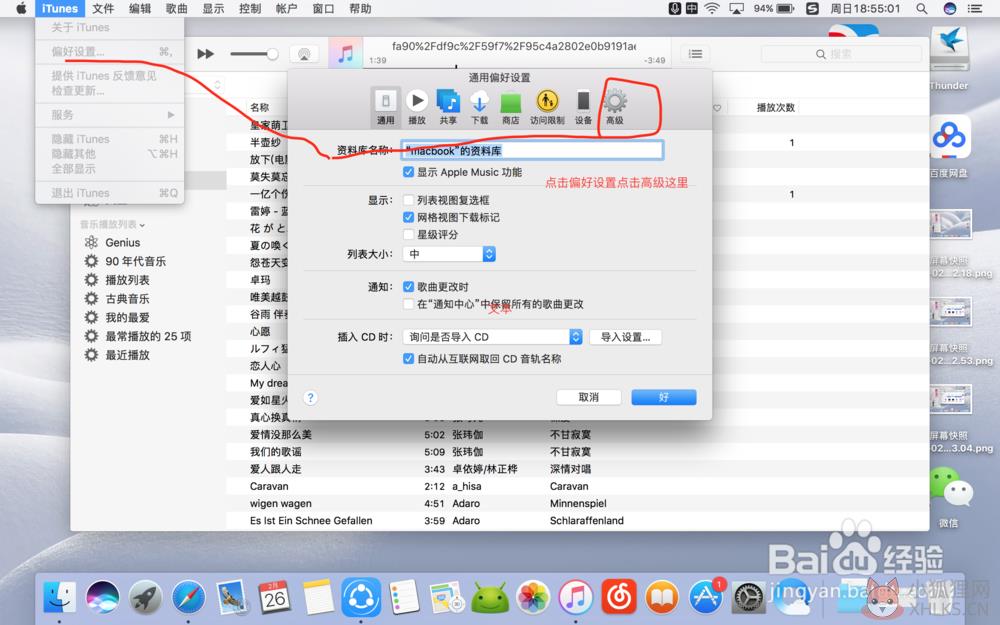This screenshot has width=1000, height=625.
Task: Adjust the iTunes volume slider
Action: click(254, 54)
